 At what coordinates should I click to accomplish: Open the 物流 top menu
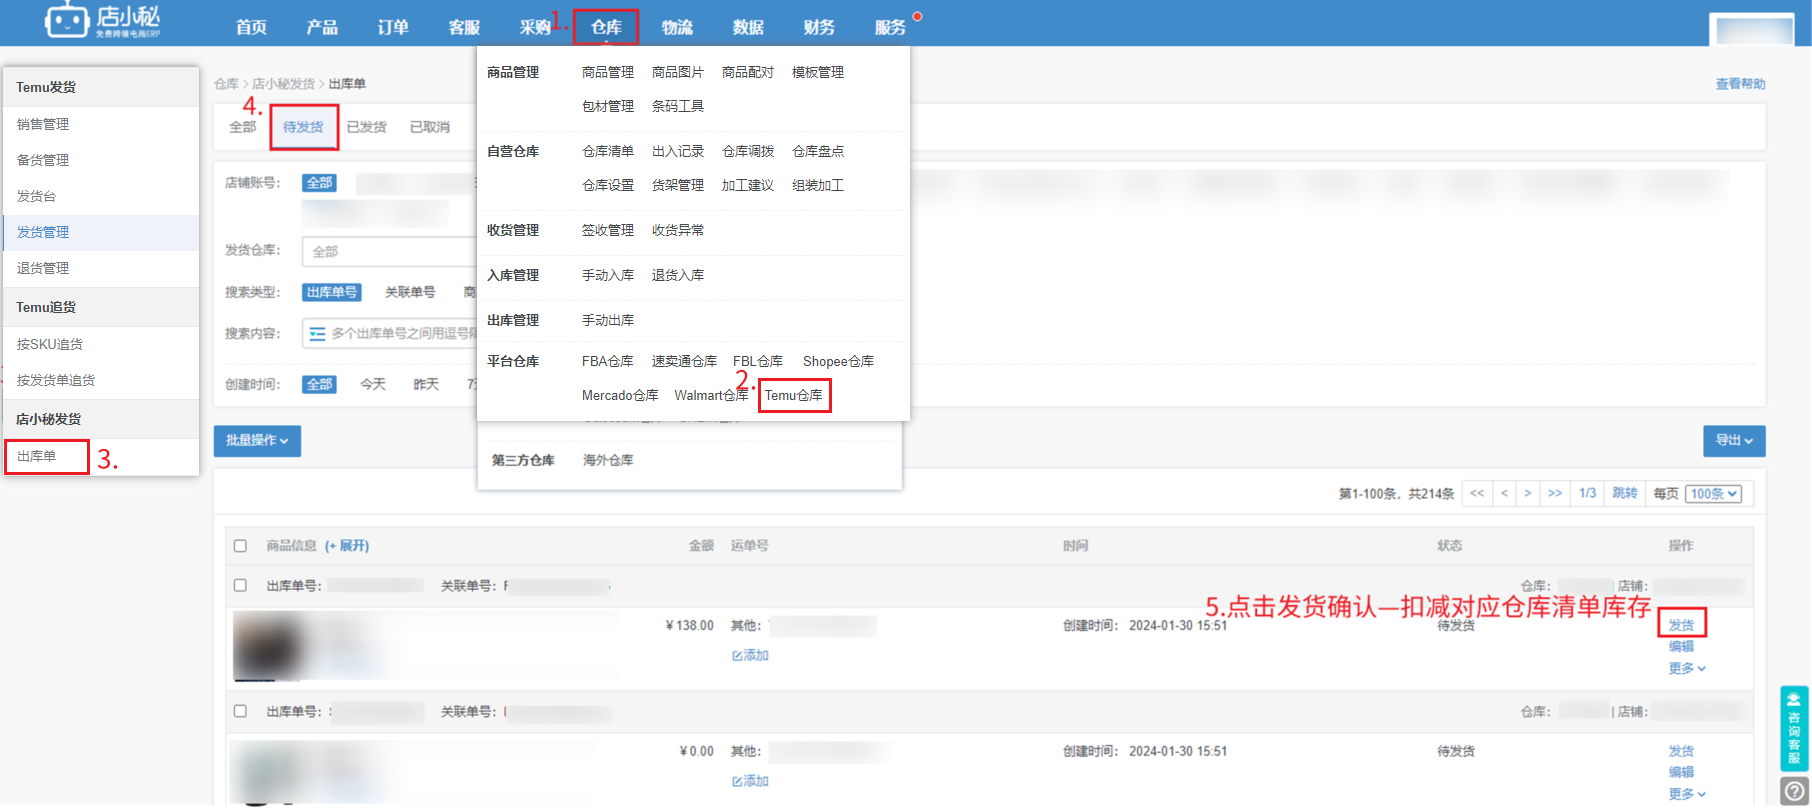coord(677,27)
